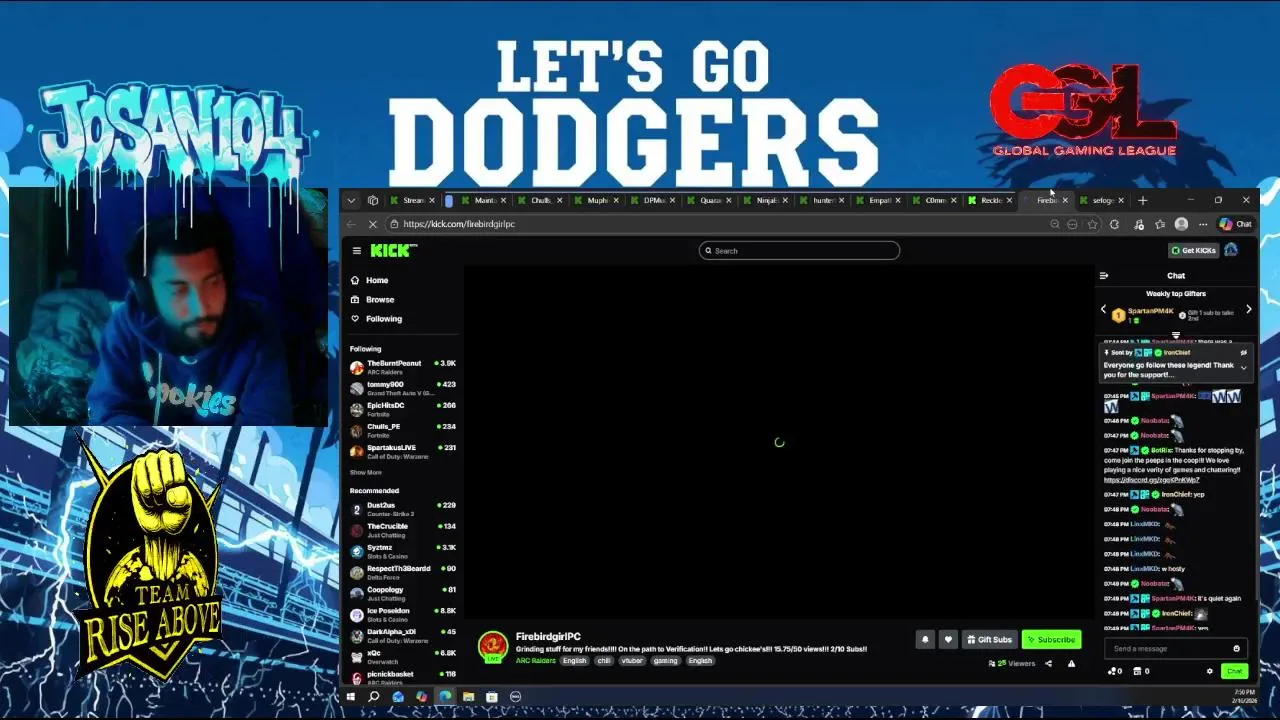Click the vtuber tag
The image size is (1280, 720).
click(x=632, y=660)
